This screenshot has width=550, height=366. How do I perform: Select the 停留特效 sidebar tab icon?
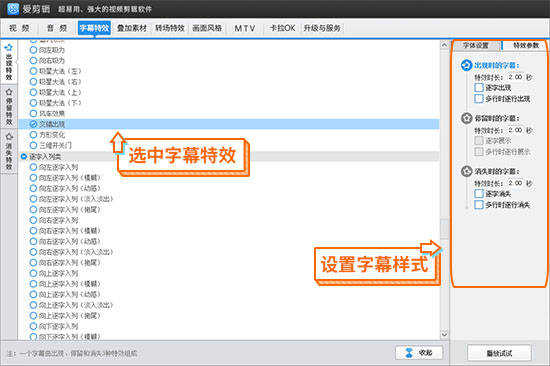(x=9, y=92)
